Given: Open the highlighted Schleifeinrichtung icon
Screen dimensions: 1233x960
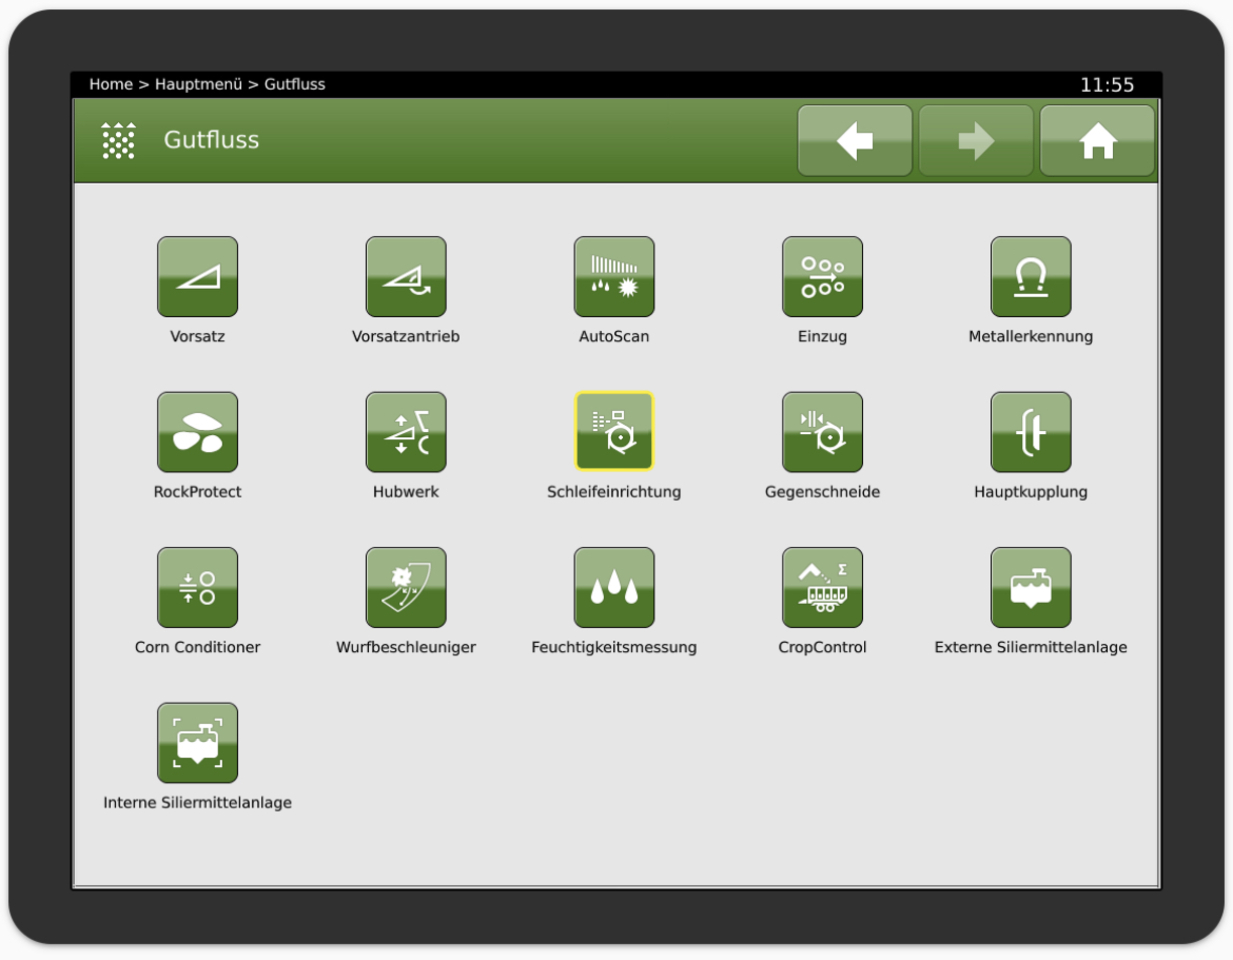Looking at the screenshot, I should [614, 432].
